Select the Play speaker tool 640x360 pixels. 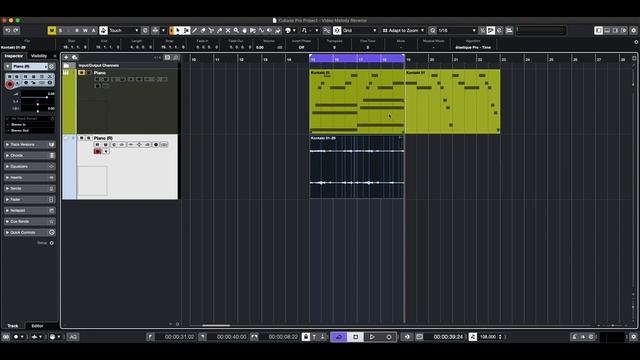tap(269, 31)
